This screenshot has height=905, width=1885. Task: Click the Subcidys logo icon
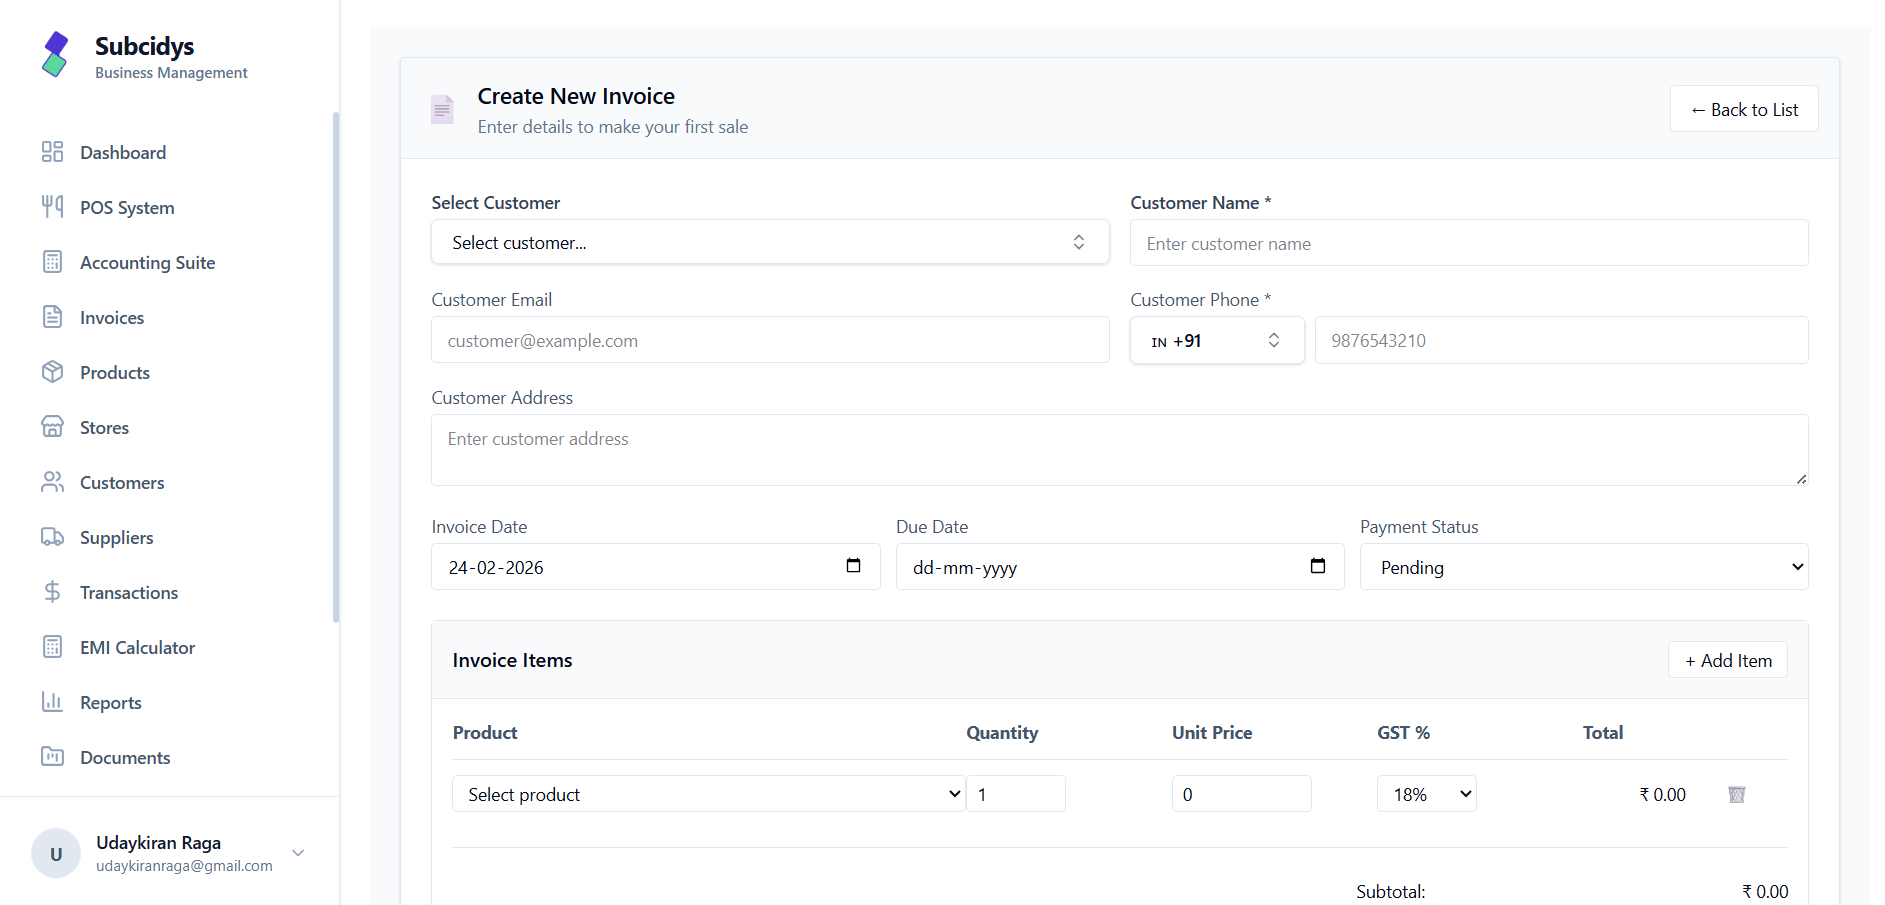tap(55, 54)
